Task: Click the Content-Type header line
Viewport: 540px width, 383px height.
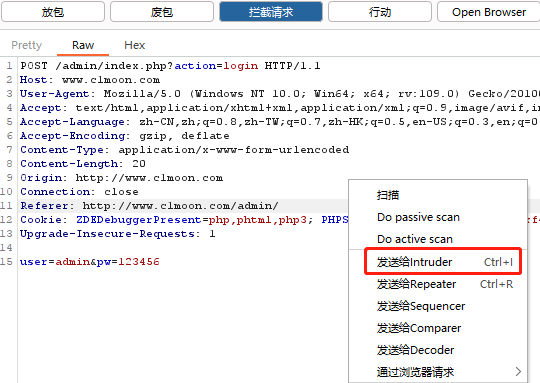Action: click(185, 149)
